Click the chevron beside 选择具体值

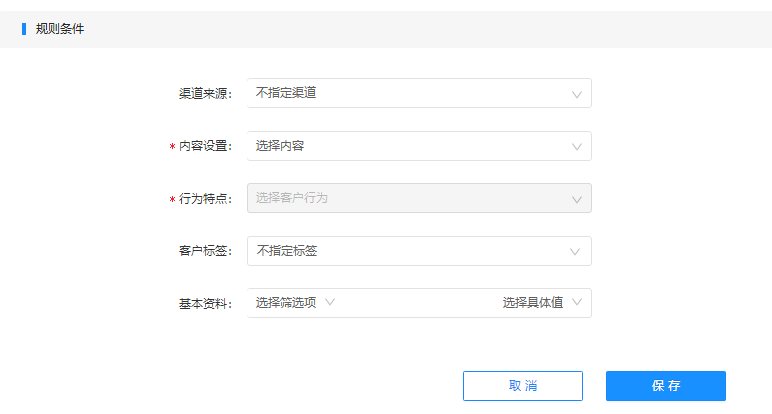click(x=577, y=302)
